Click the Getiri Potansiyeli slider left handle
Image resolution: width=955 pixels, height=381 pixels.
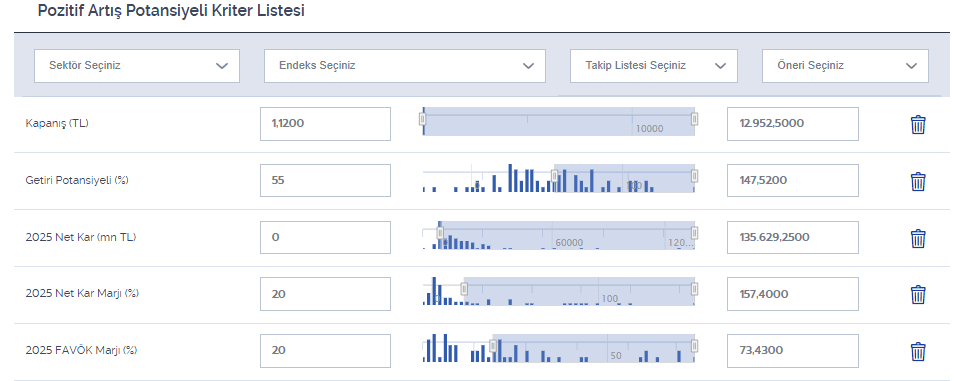tap(554, 176)
